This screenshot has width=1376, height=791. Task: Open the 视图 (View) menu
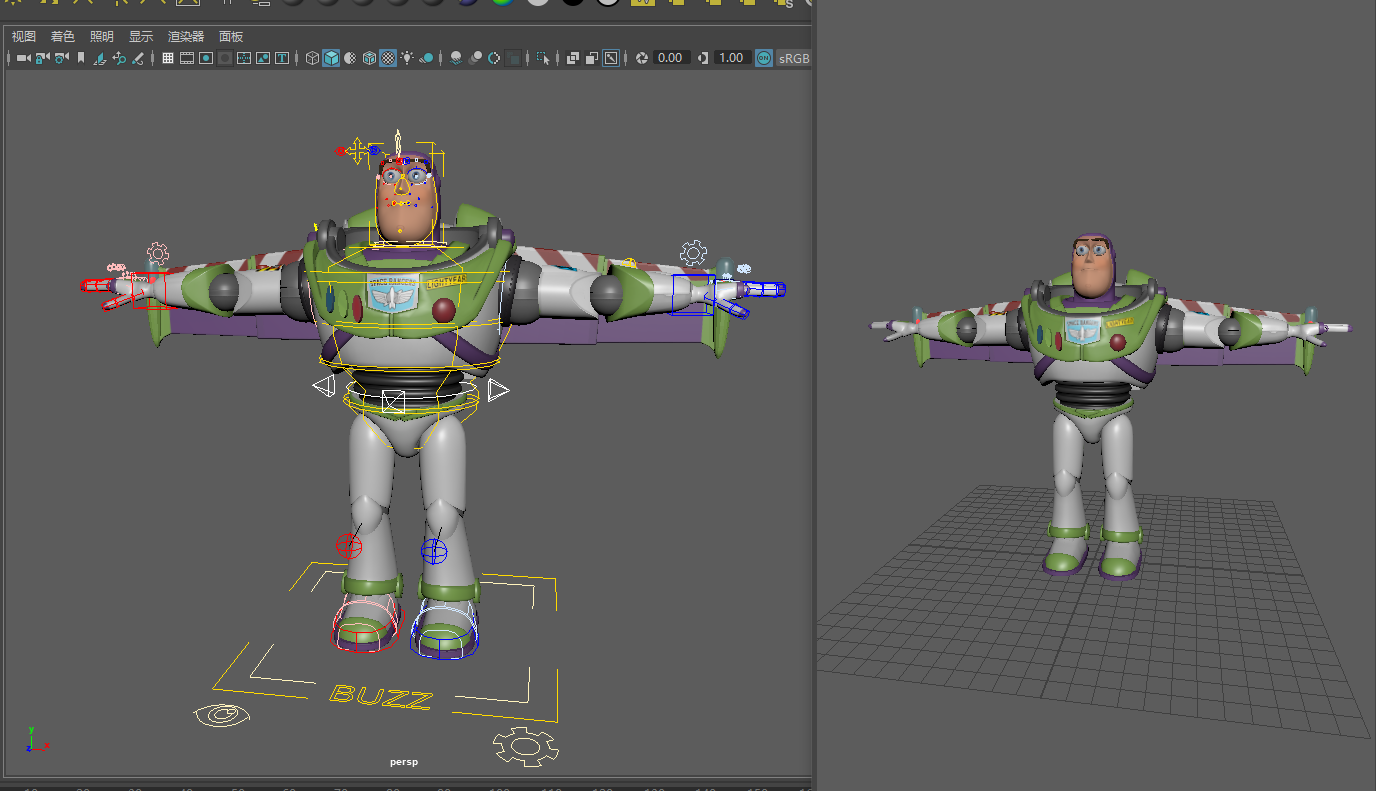(x=23, y=36)
